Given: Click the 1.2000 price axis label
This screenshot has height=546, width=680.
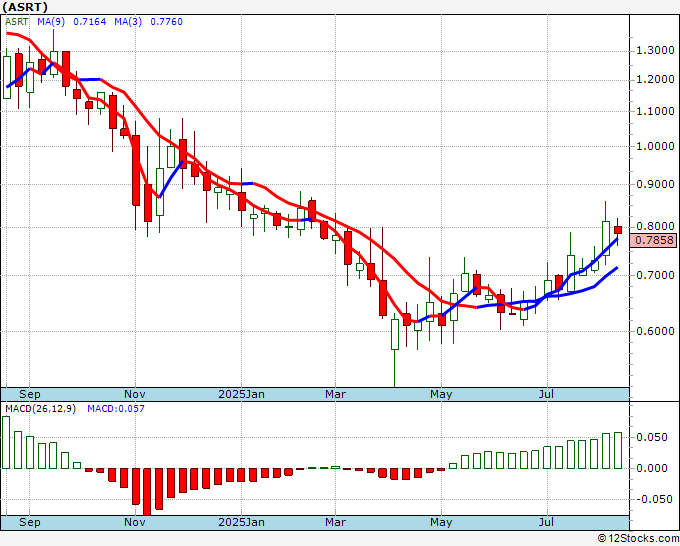Looking at the screenshot, I should 655,79.
